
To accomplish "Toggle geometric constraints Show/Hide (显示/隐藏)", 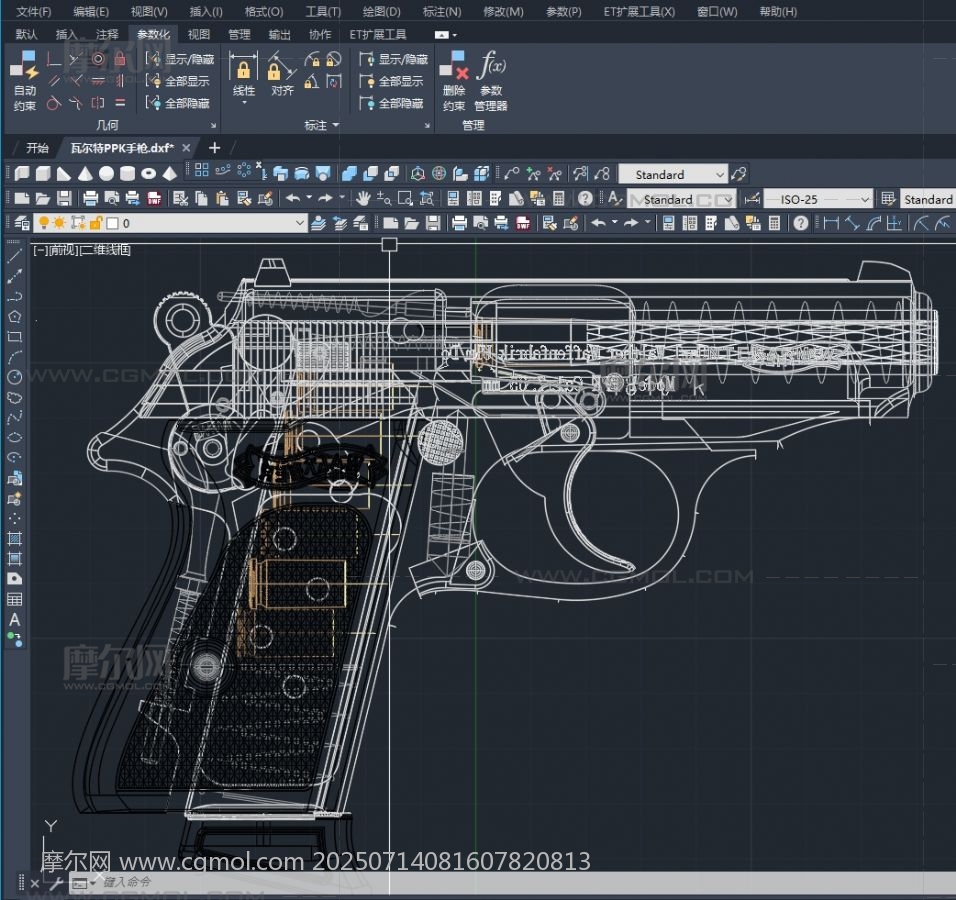I will click(x=180, y=59).
